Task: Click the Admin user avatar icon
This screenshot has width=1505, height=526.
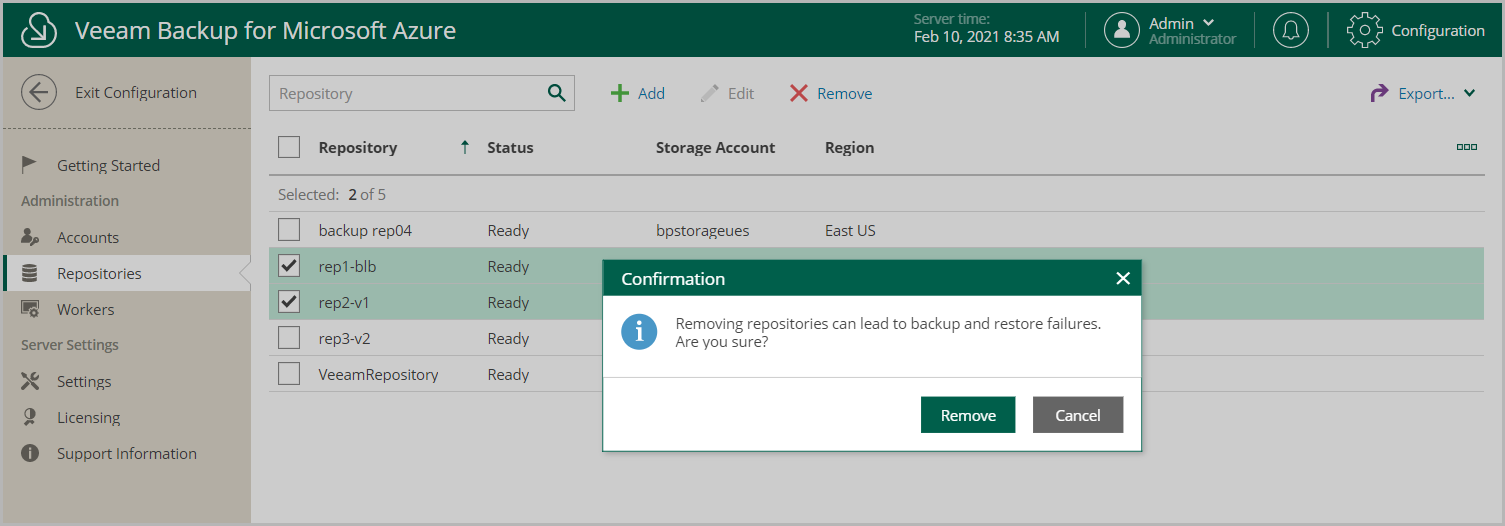Action: (x=1122, y=30)
